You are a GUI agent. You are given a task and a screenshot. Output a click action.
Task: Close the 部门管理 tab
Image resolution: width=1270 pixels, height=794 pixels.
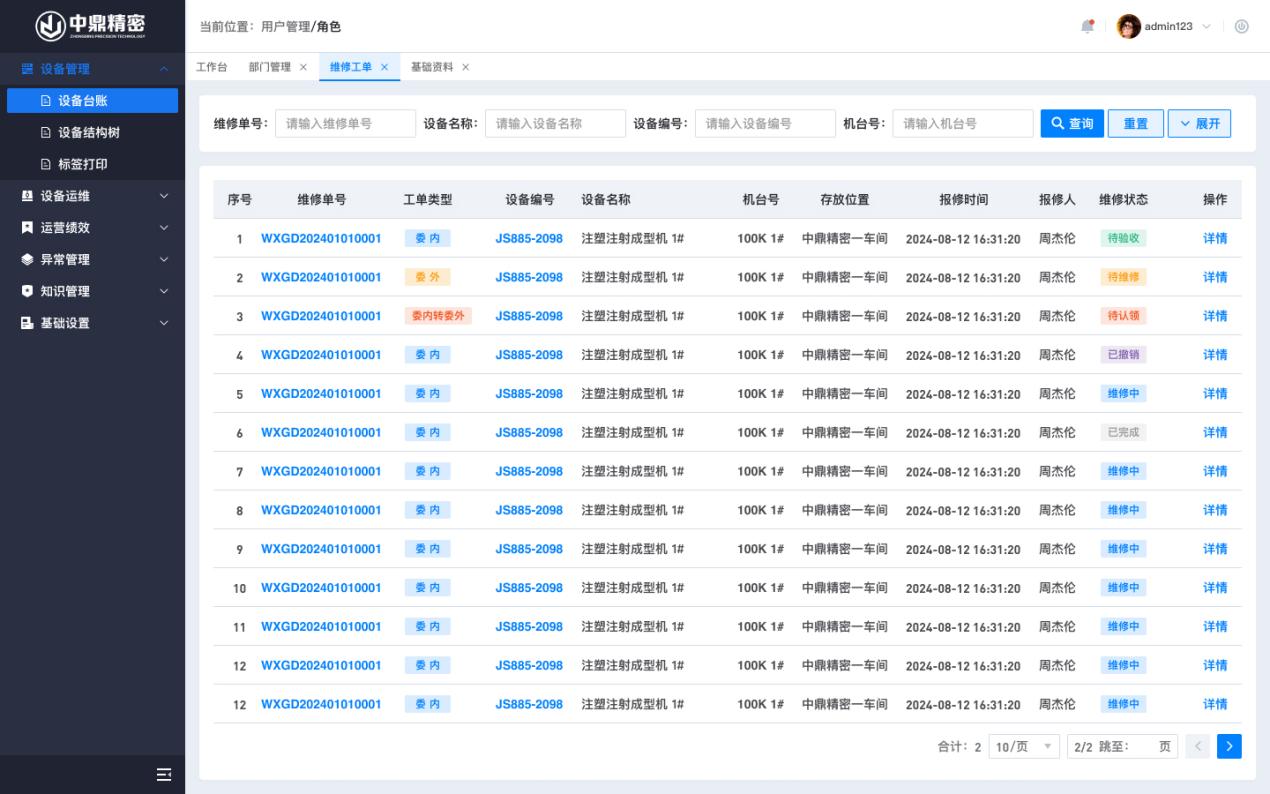pos(303,67)
